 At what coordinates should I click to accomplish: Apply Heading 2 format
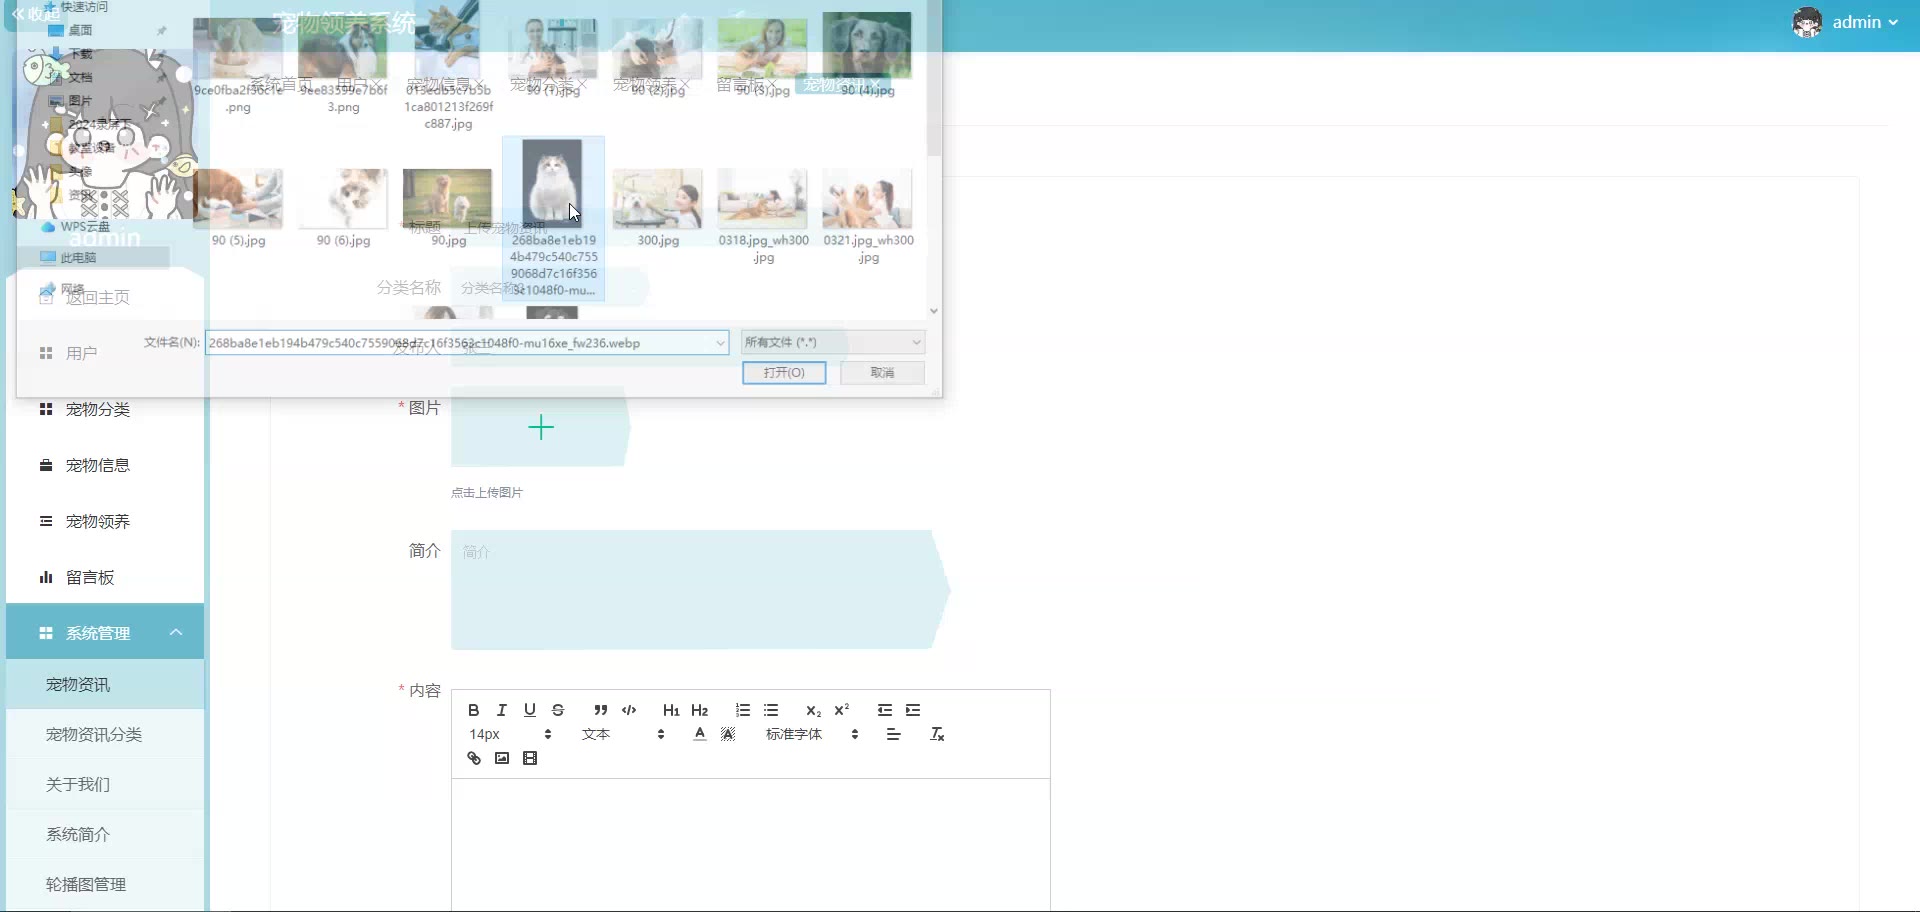click(700, 710)
